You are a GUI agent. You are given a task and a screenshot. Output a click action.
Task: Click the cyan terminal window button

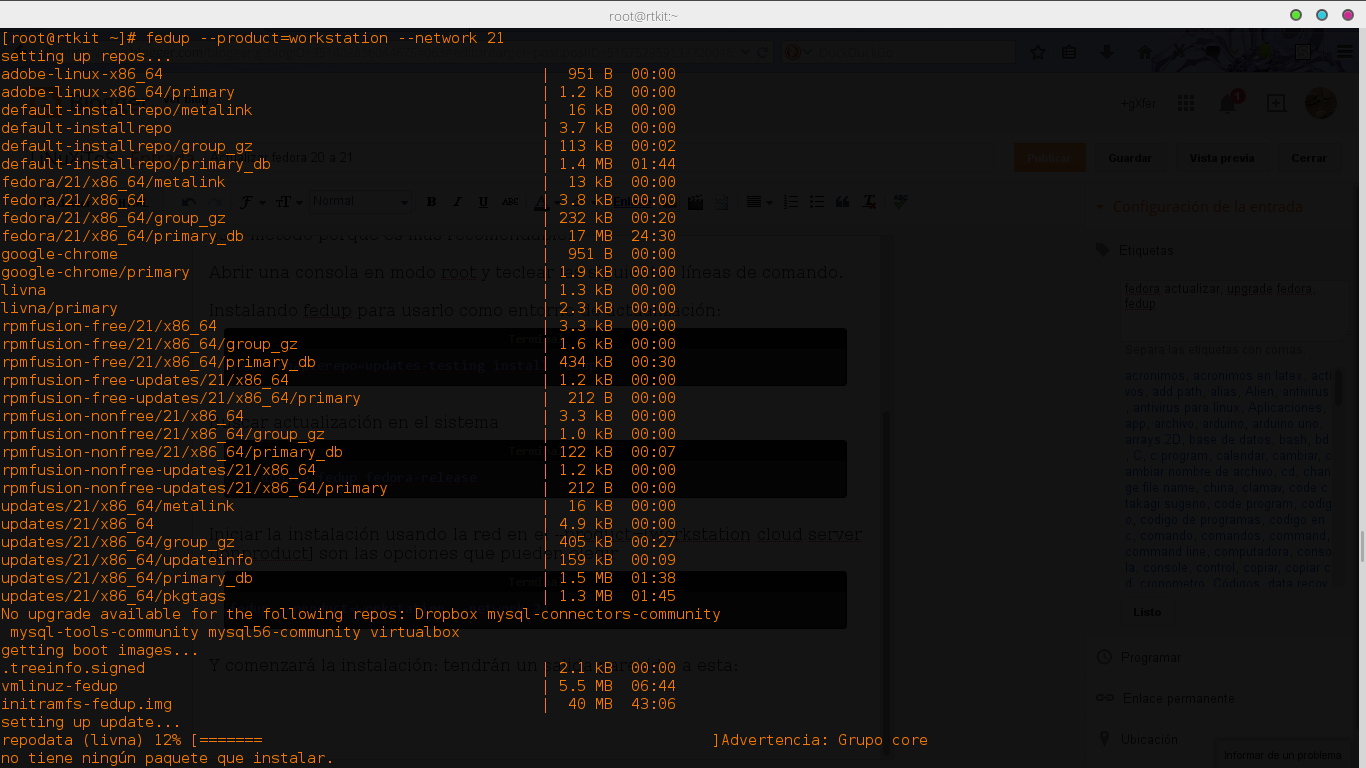(1322, 15)
